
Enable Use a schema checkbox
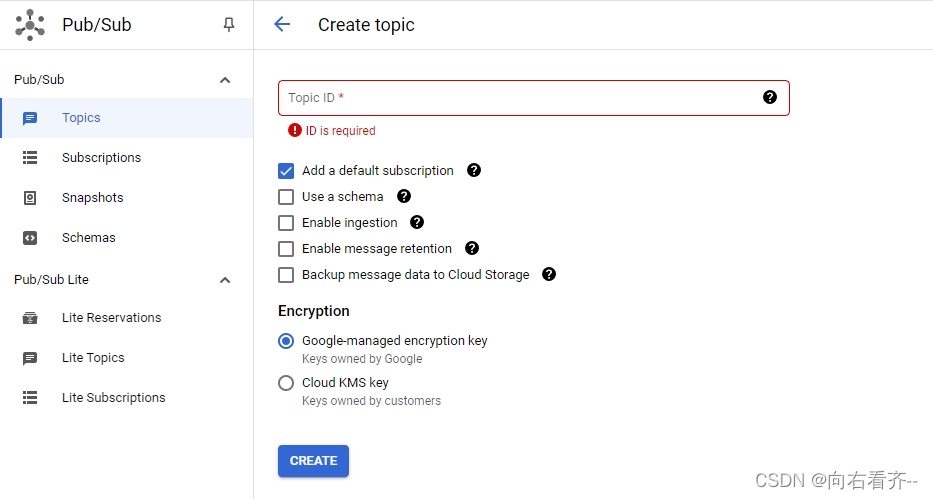[x=286, y=197]
